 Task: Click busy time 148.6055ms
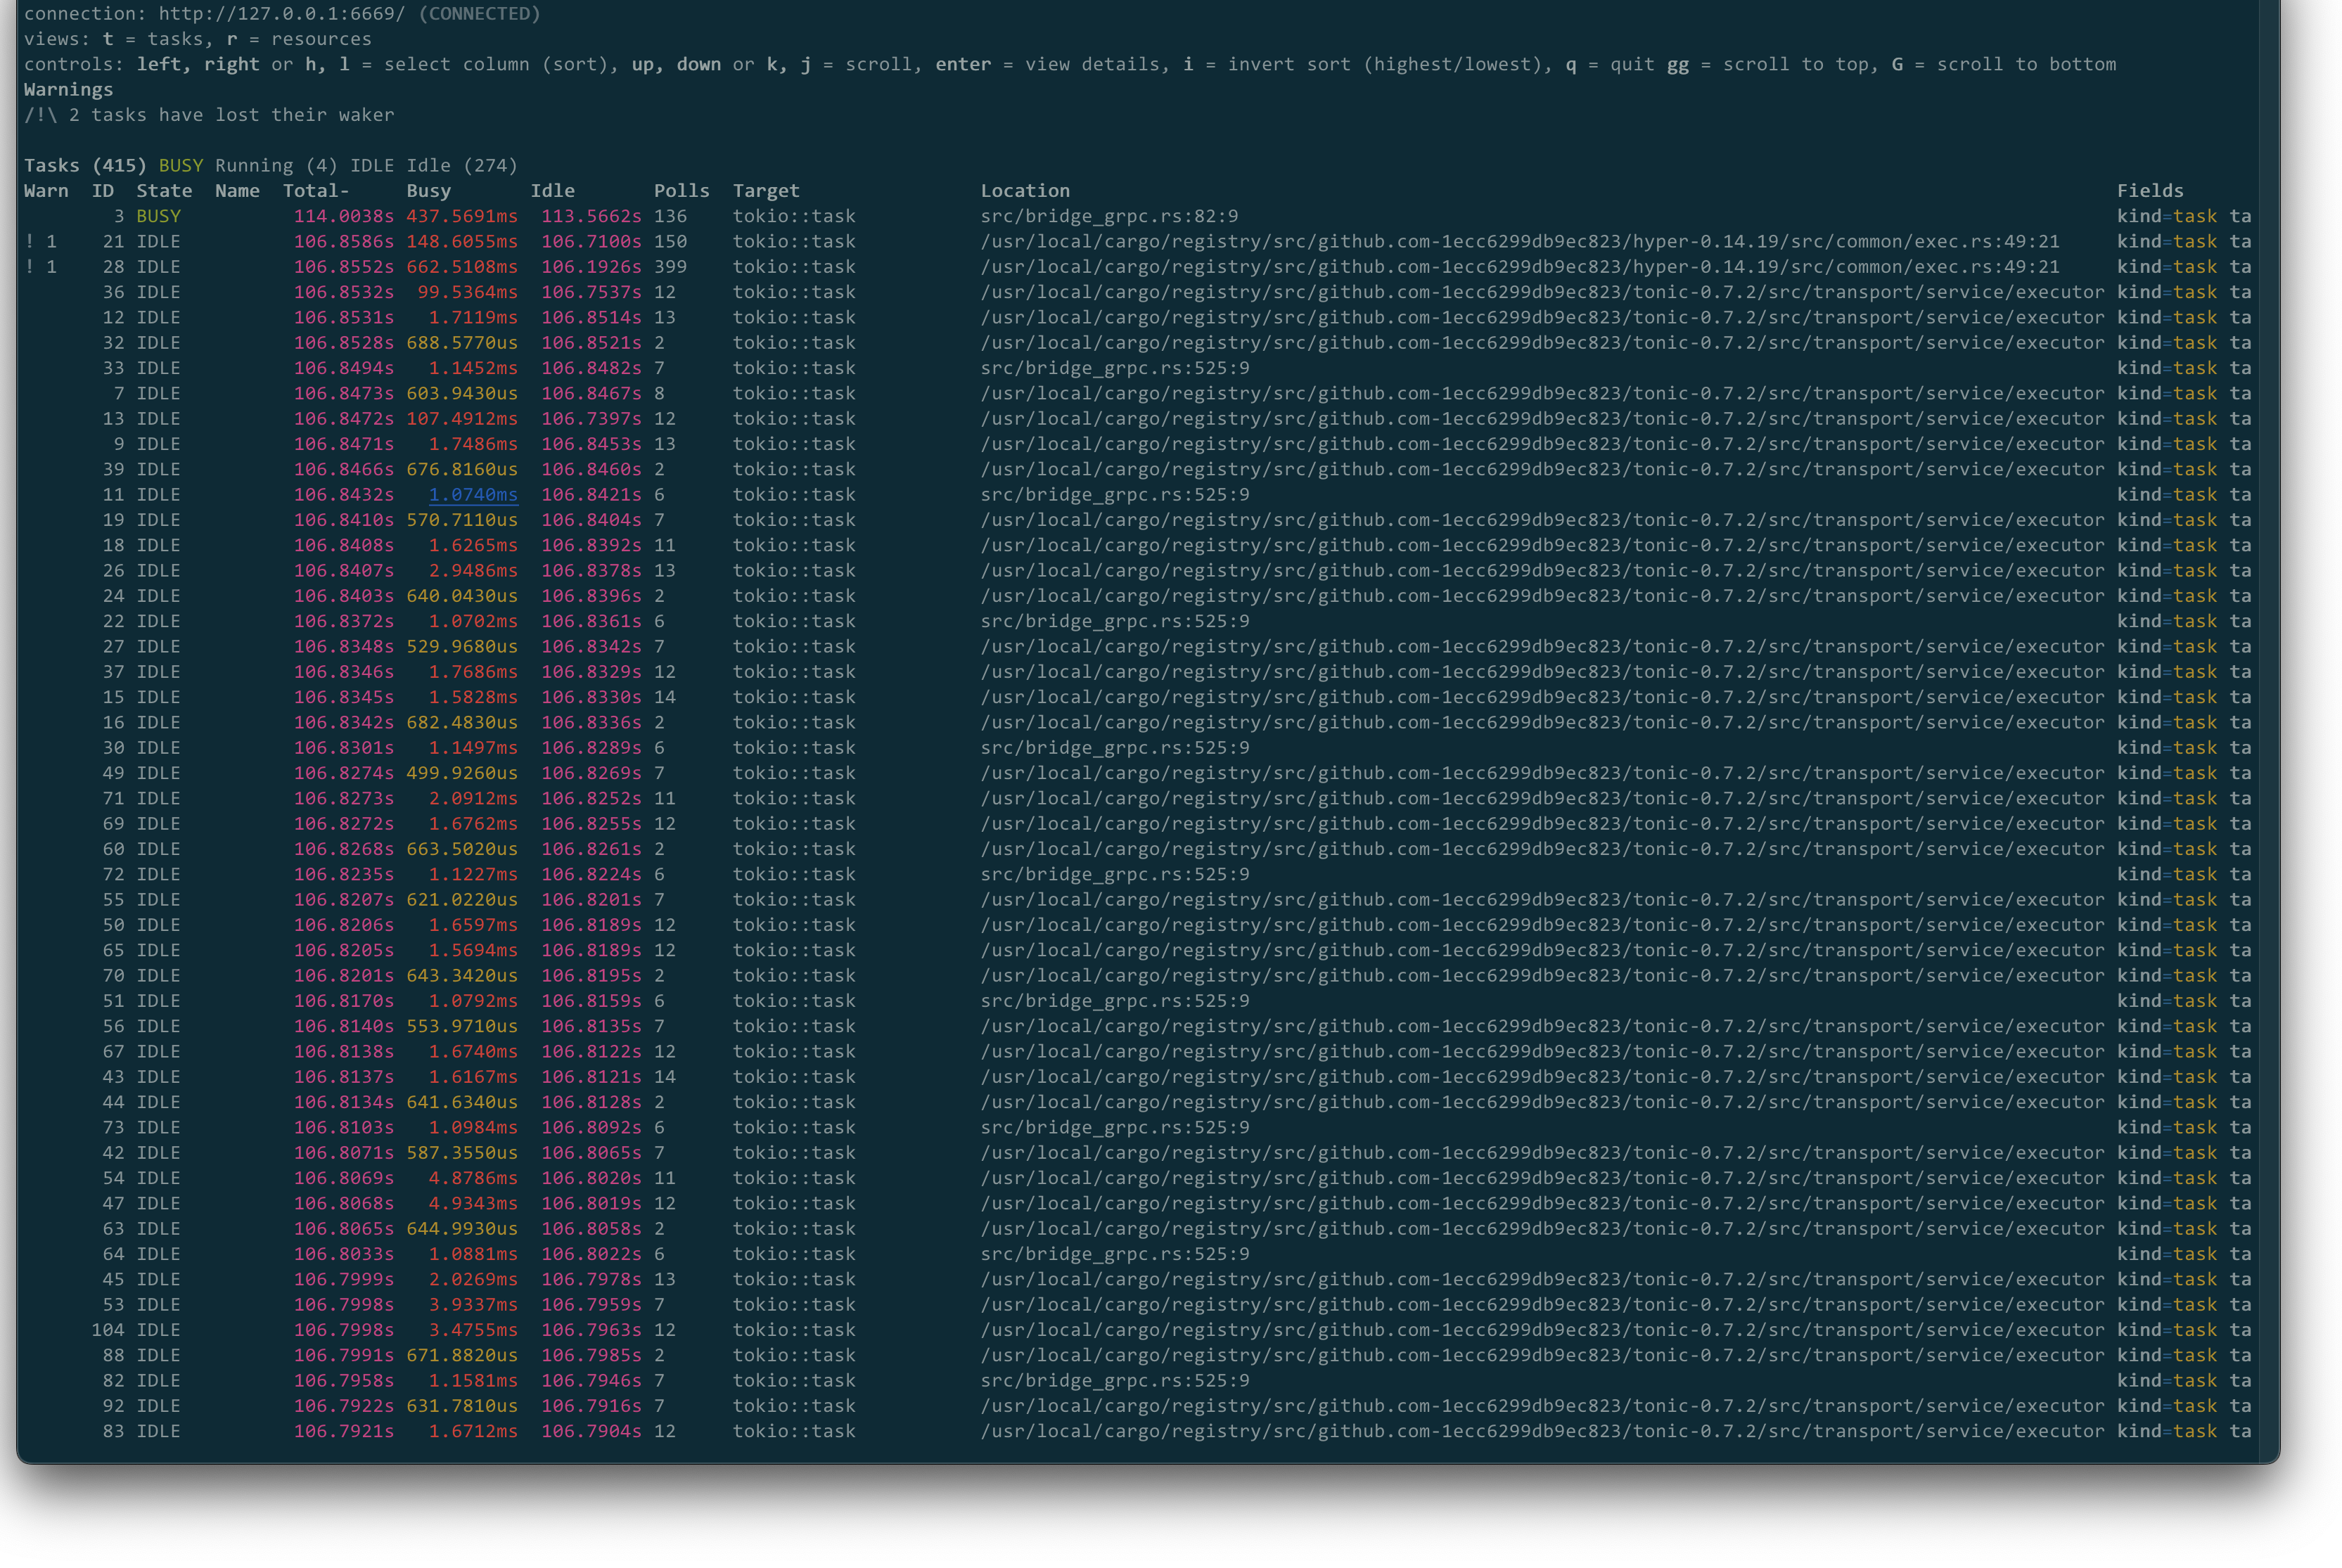(462, 241)
